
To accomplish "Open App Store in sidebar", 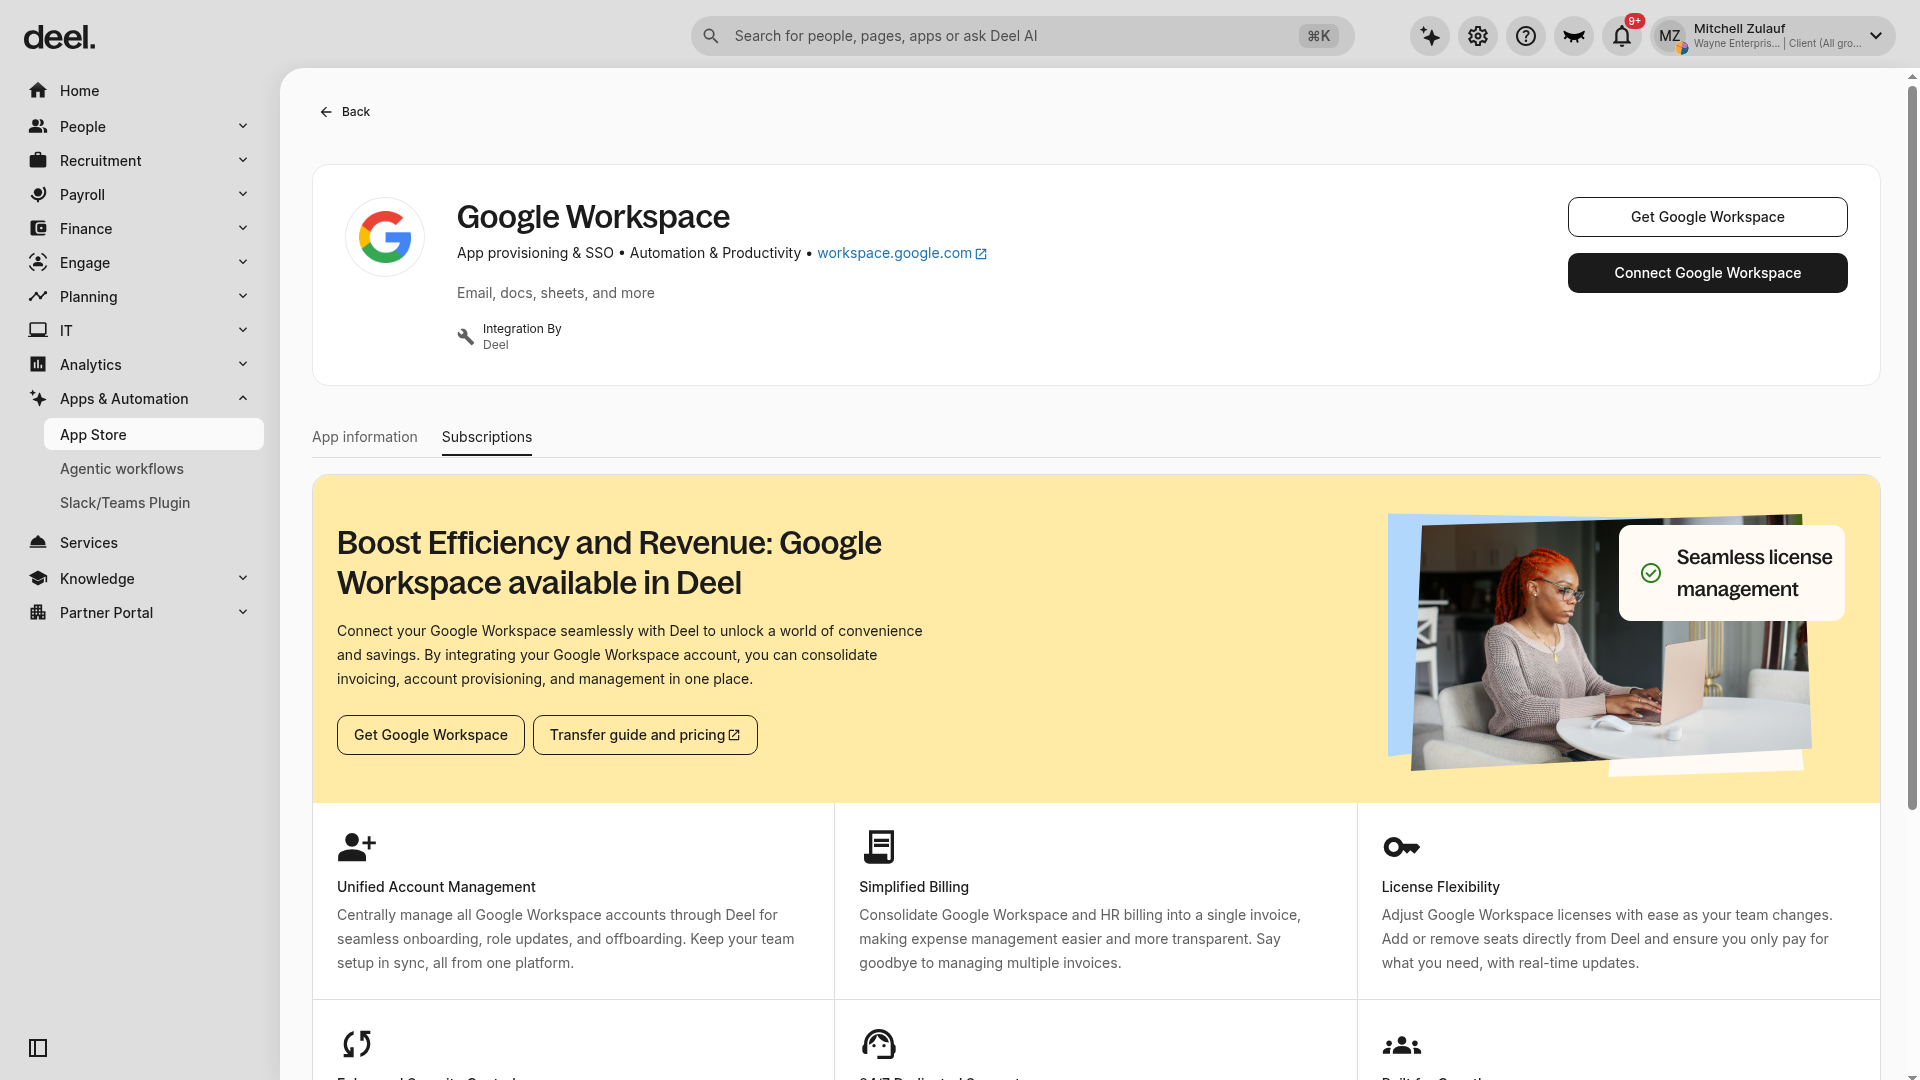I will point(154,434).
